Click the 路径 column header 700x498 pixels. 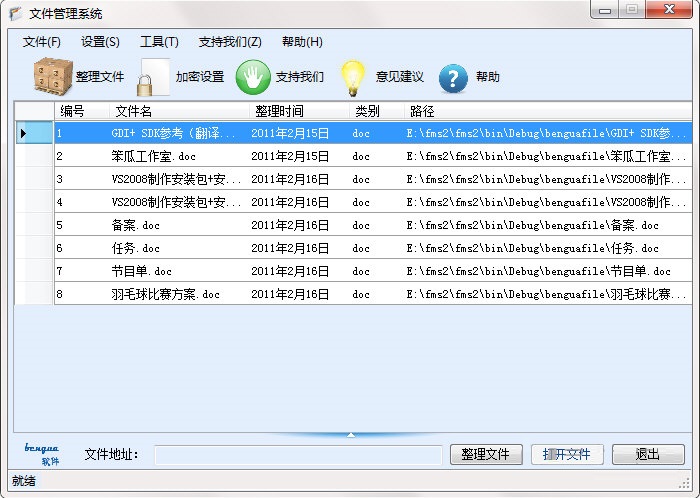coord(548,111)
